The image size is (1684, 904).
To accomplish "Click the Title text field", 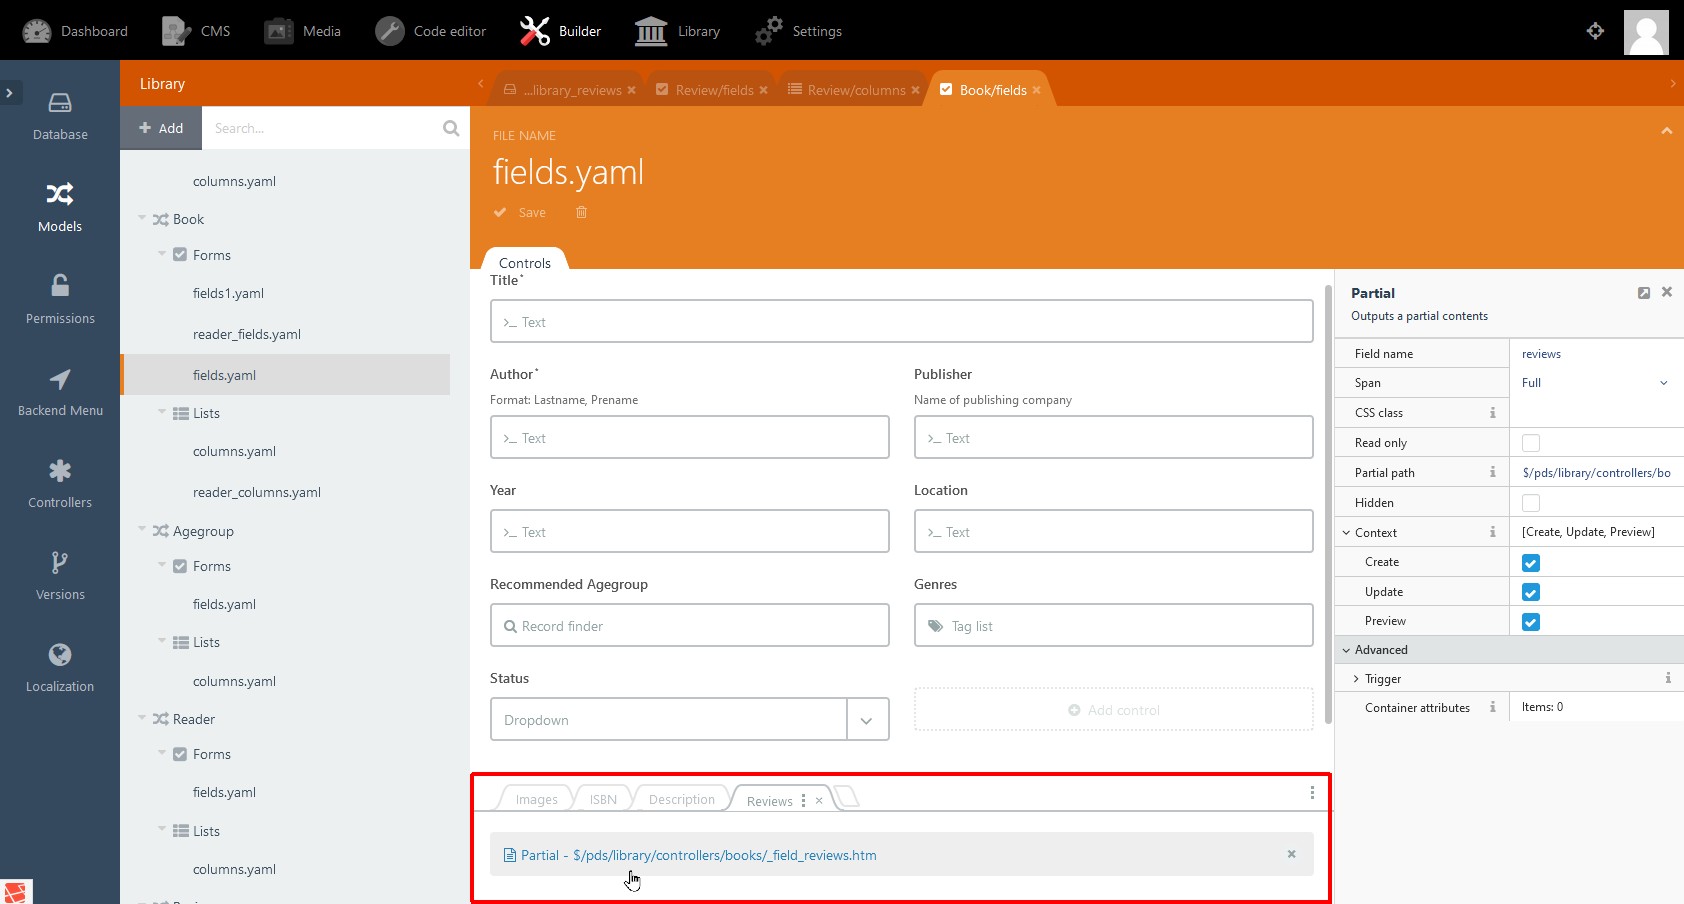I will 901,322.
